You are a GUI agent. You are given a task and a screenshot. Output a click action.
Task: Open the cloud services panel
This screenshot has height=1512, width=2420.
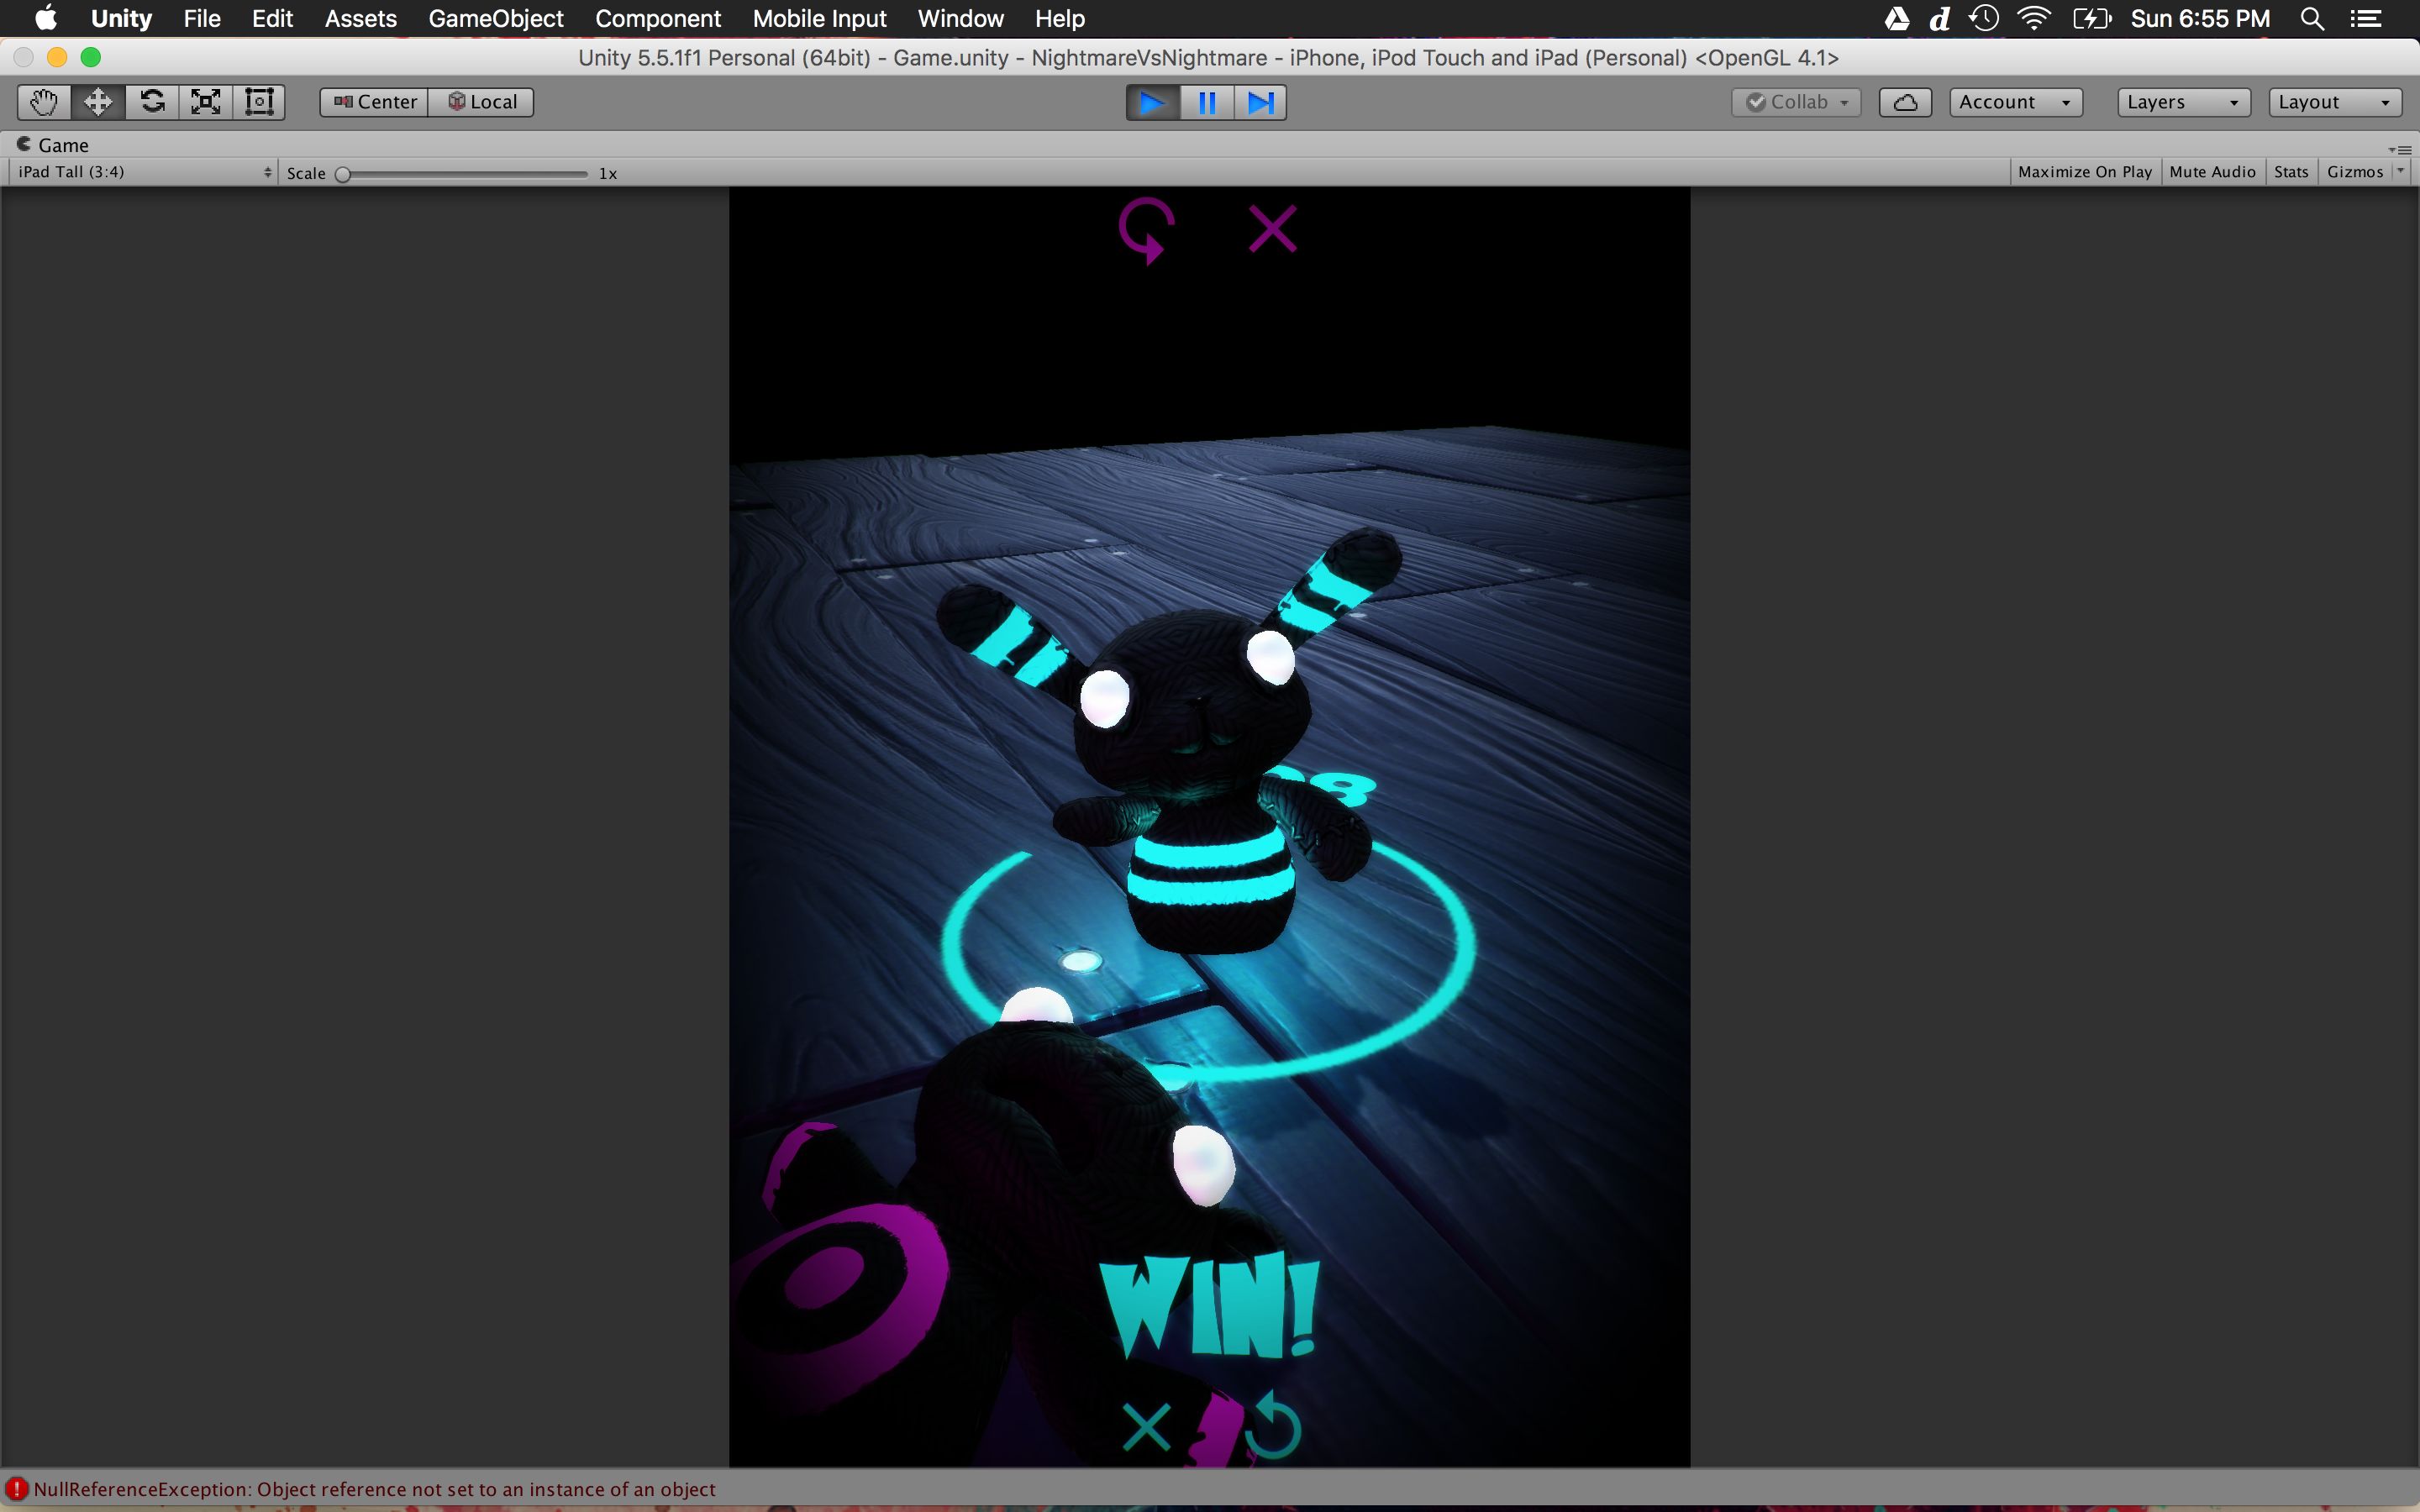(1904, 102)
